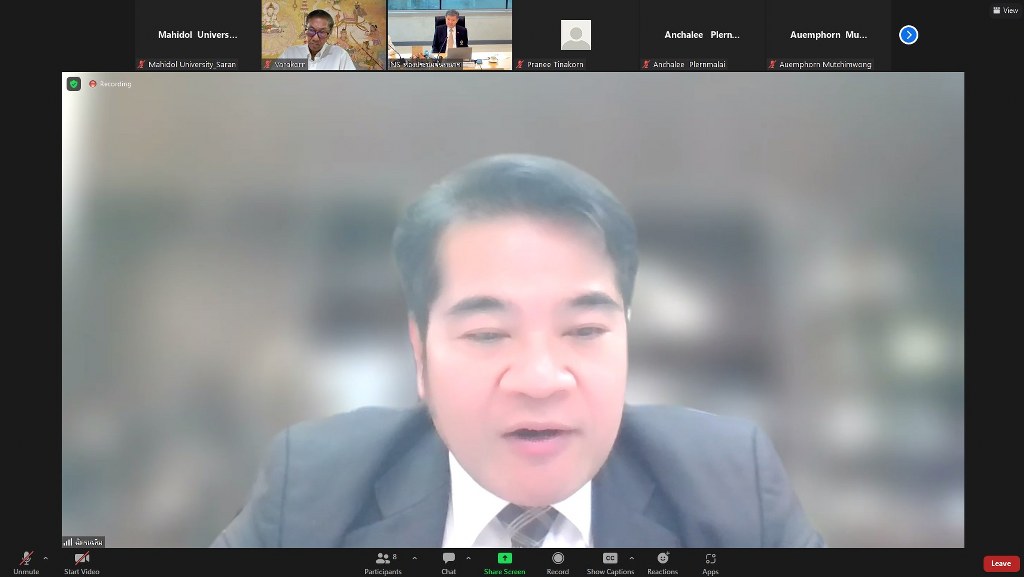1024x577 pixels.
Task: Click the red Leave button
Action: 1001,563
